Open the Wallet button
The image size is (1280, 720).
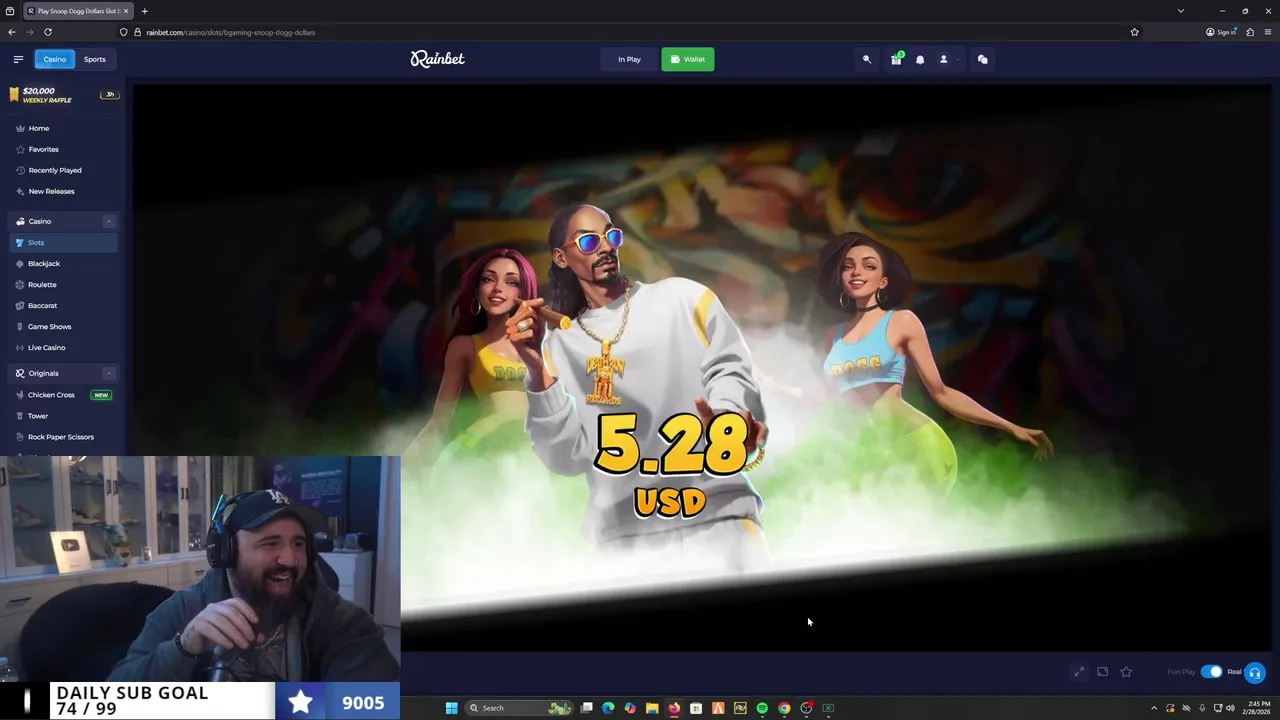688,59
